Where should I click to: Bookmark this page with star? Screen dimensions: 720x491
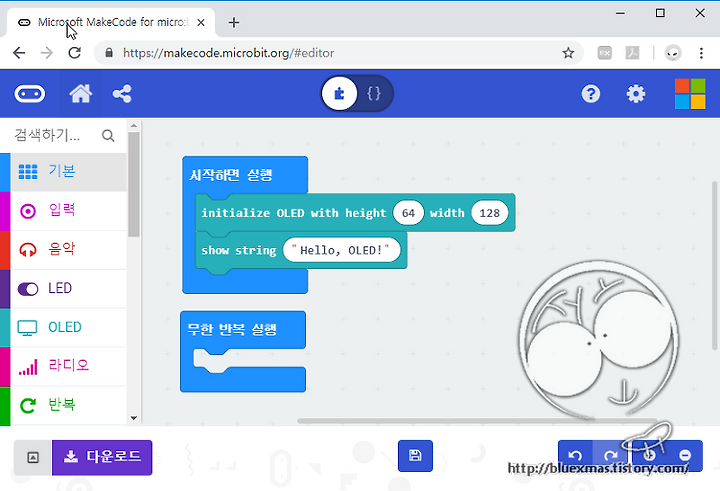[x=568, y=53]
